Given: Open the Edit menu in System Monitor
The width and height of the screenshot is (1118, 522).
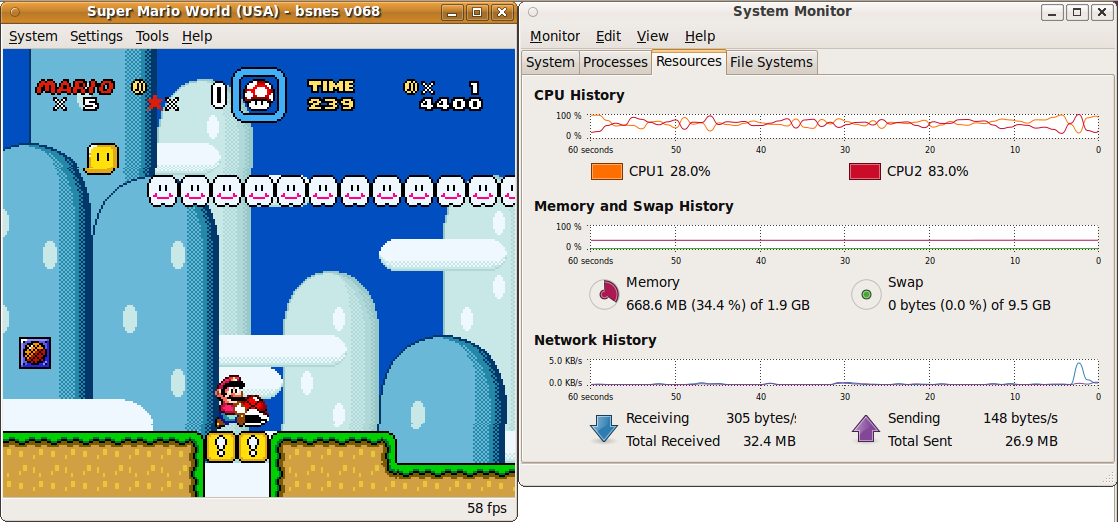Looking at the screenshot, I should click(608, 36).
